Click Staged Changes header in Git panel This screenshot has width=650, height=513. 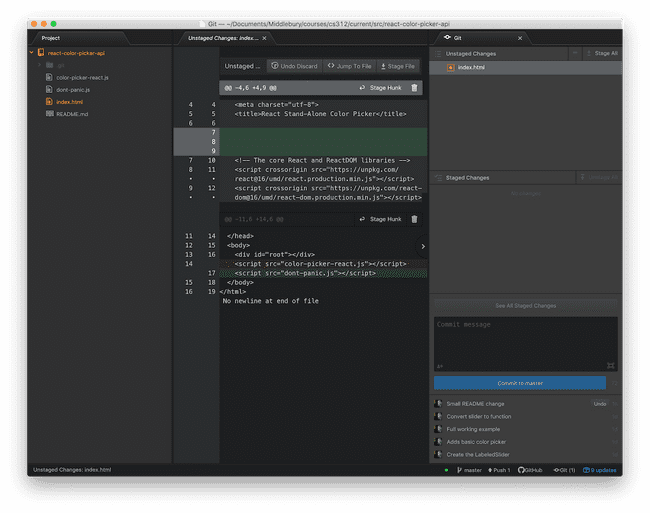[x=467, y=178]
